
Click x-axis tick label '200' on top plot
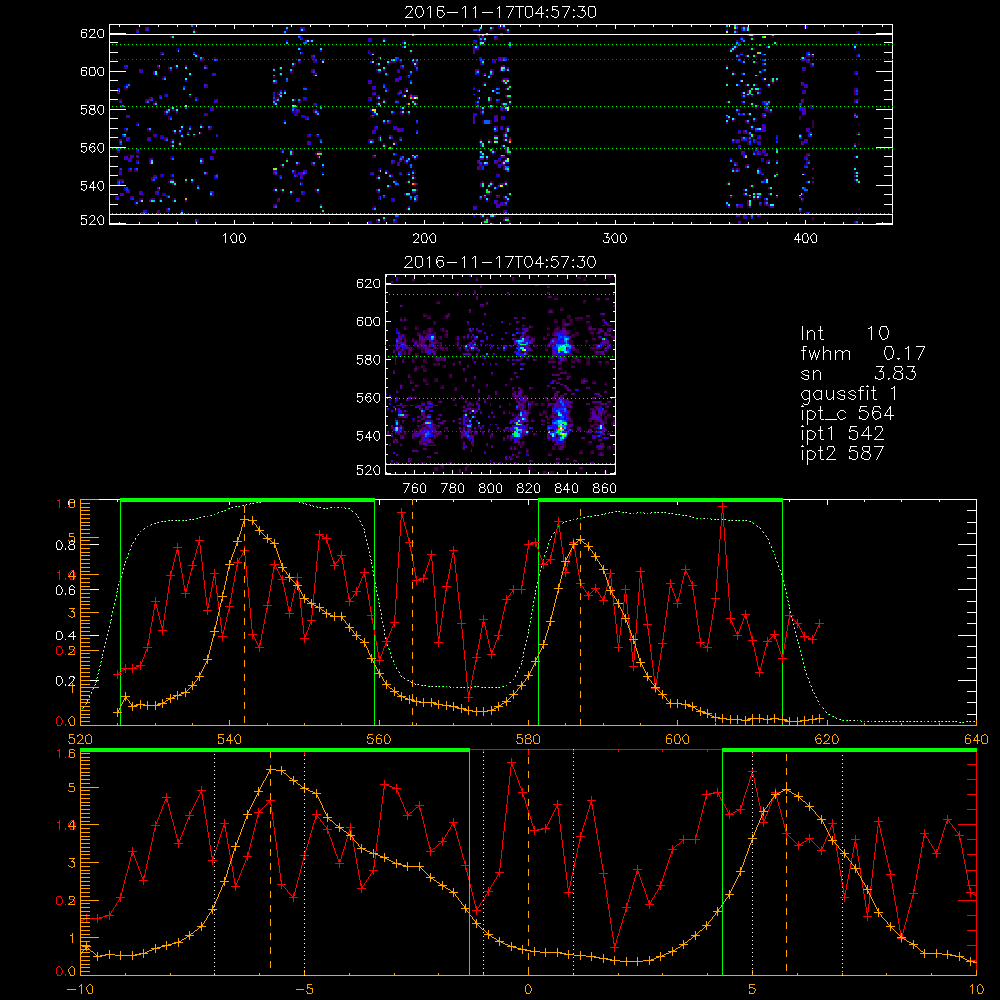tap(424, 239)
